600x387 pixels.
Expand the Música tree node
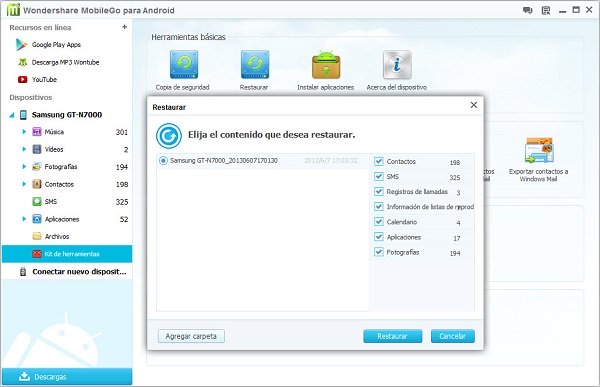point(24,132)
